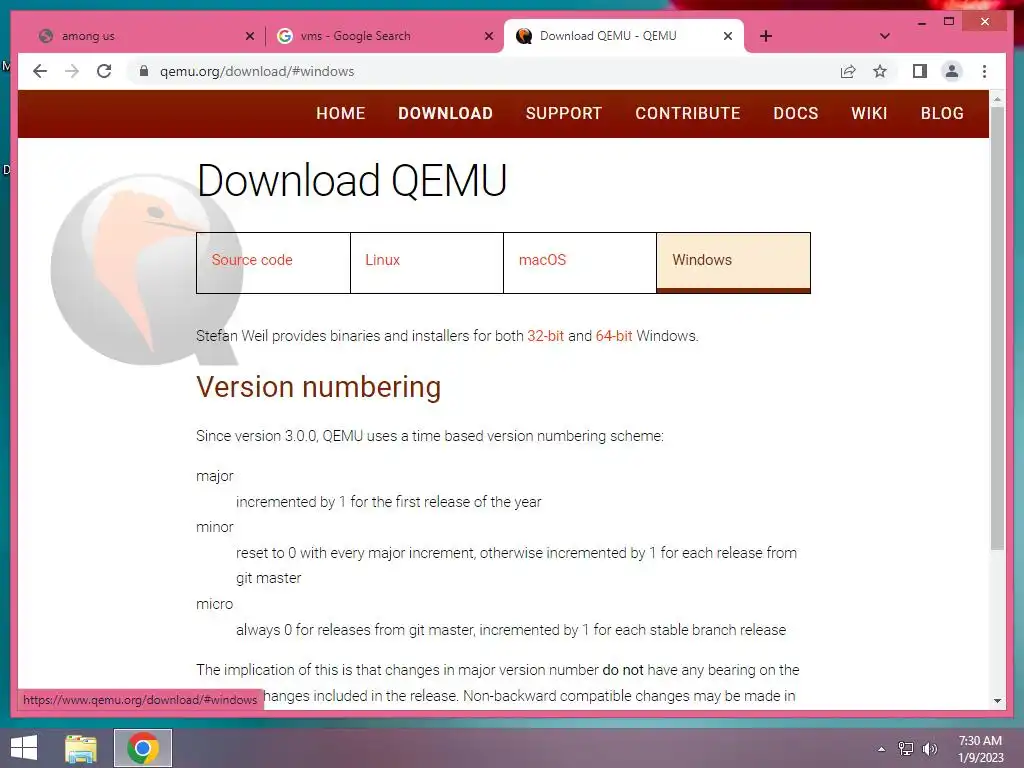Click the 'micro' definition term
Viewport: 1024px width, 768px height.
point(214,604)
